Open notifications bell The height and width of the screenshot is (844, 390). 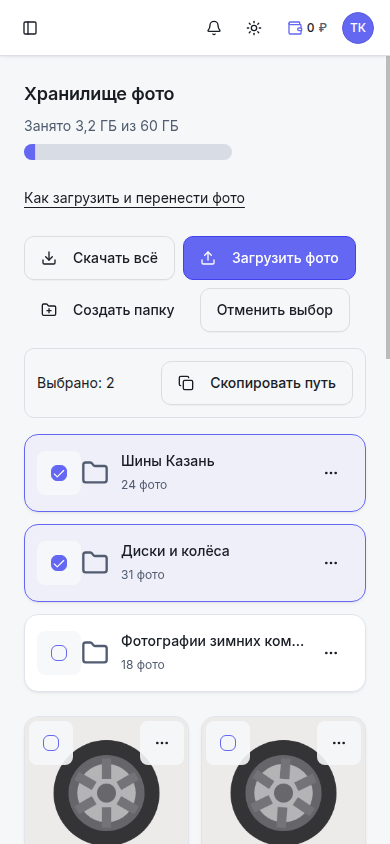click(x=214, y=28)
